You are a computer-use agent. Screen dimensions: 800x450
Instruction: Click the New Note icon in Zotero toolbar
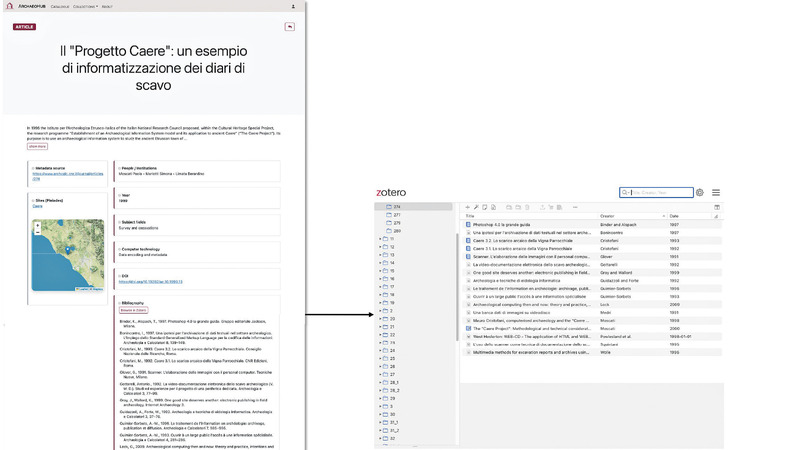tap(485, 207)
